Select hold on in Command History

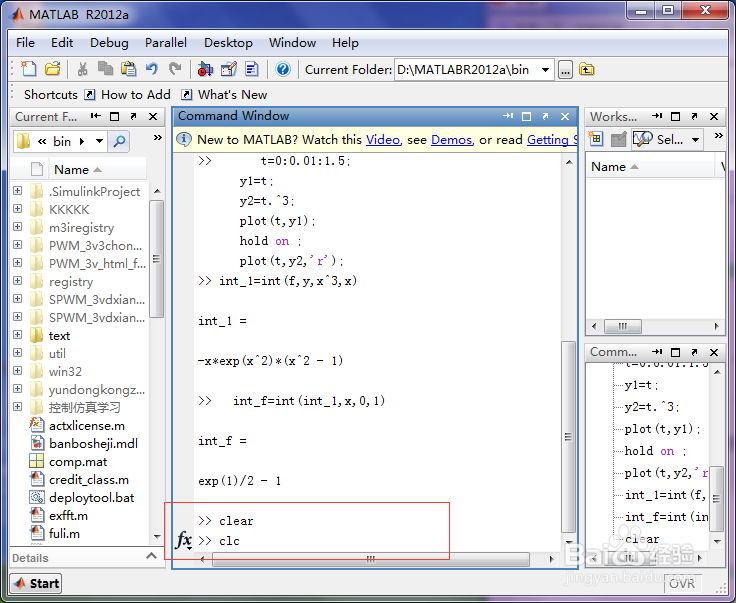coord(655,451)
